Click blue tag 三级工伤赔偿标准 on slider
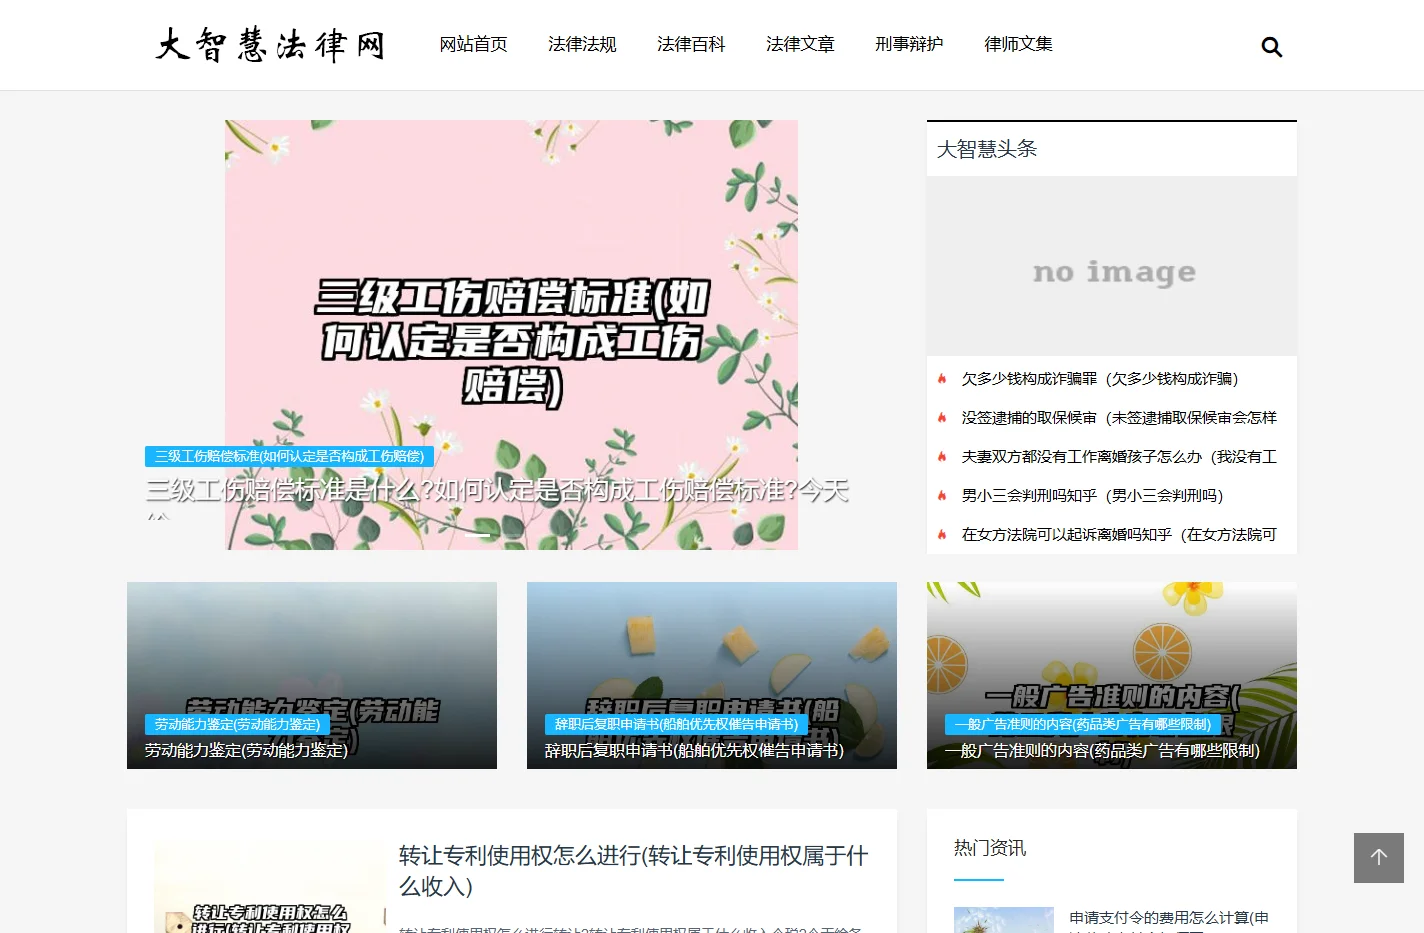1424x933 pixels. tap(289, 456)
